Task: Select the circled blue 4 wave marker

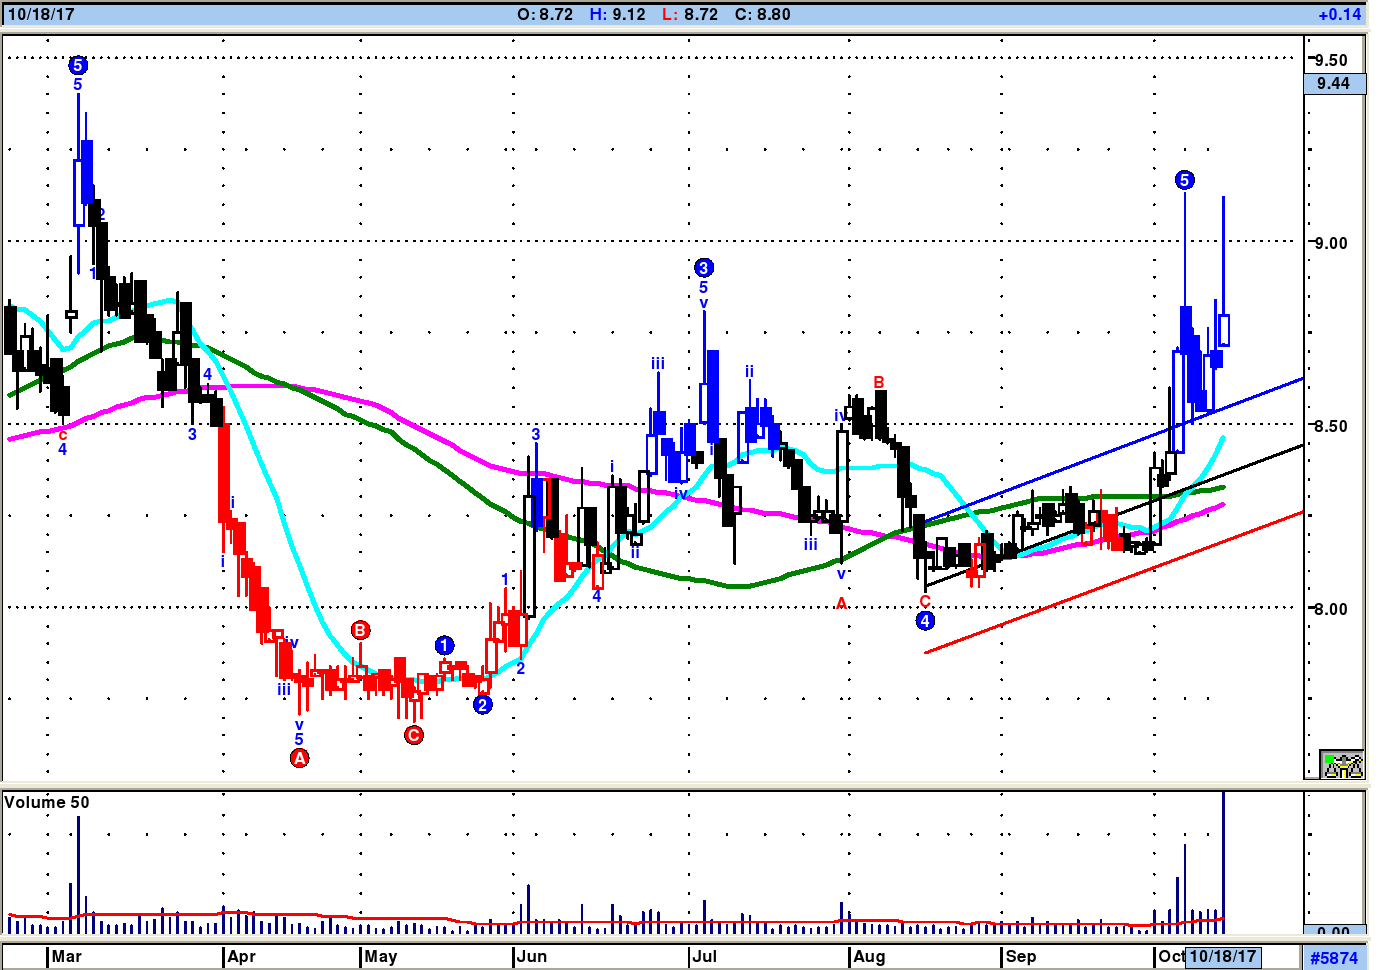Action: (925, 621)
